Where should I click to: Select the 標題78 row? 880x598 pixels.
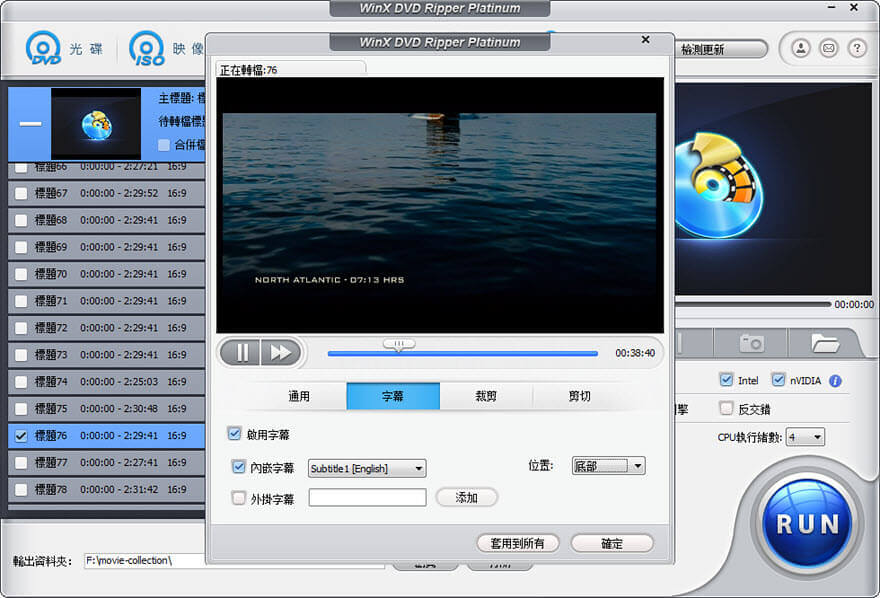(x=106, y=490)
